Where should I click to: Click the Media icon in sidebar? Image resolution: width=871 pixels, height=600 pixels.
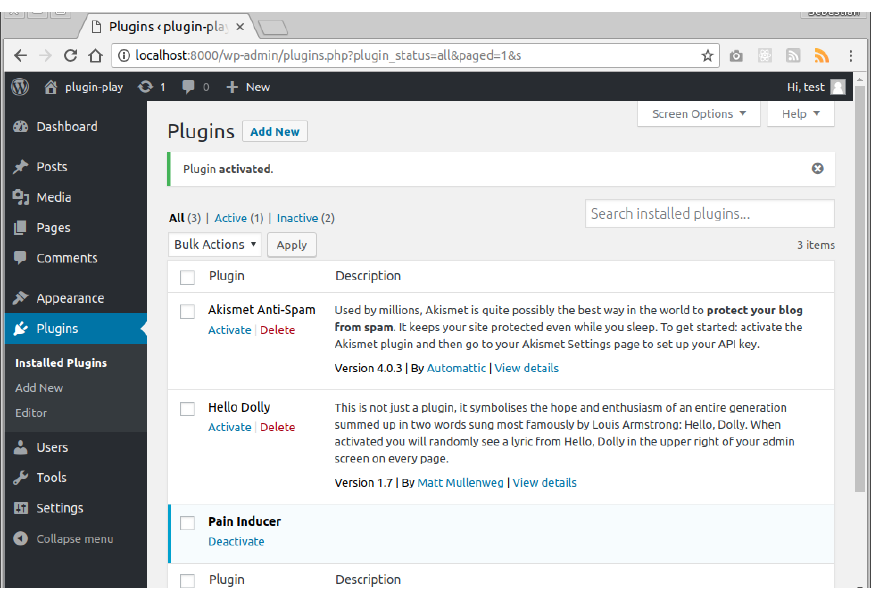point(21,197)
